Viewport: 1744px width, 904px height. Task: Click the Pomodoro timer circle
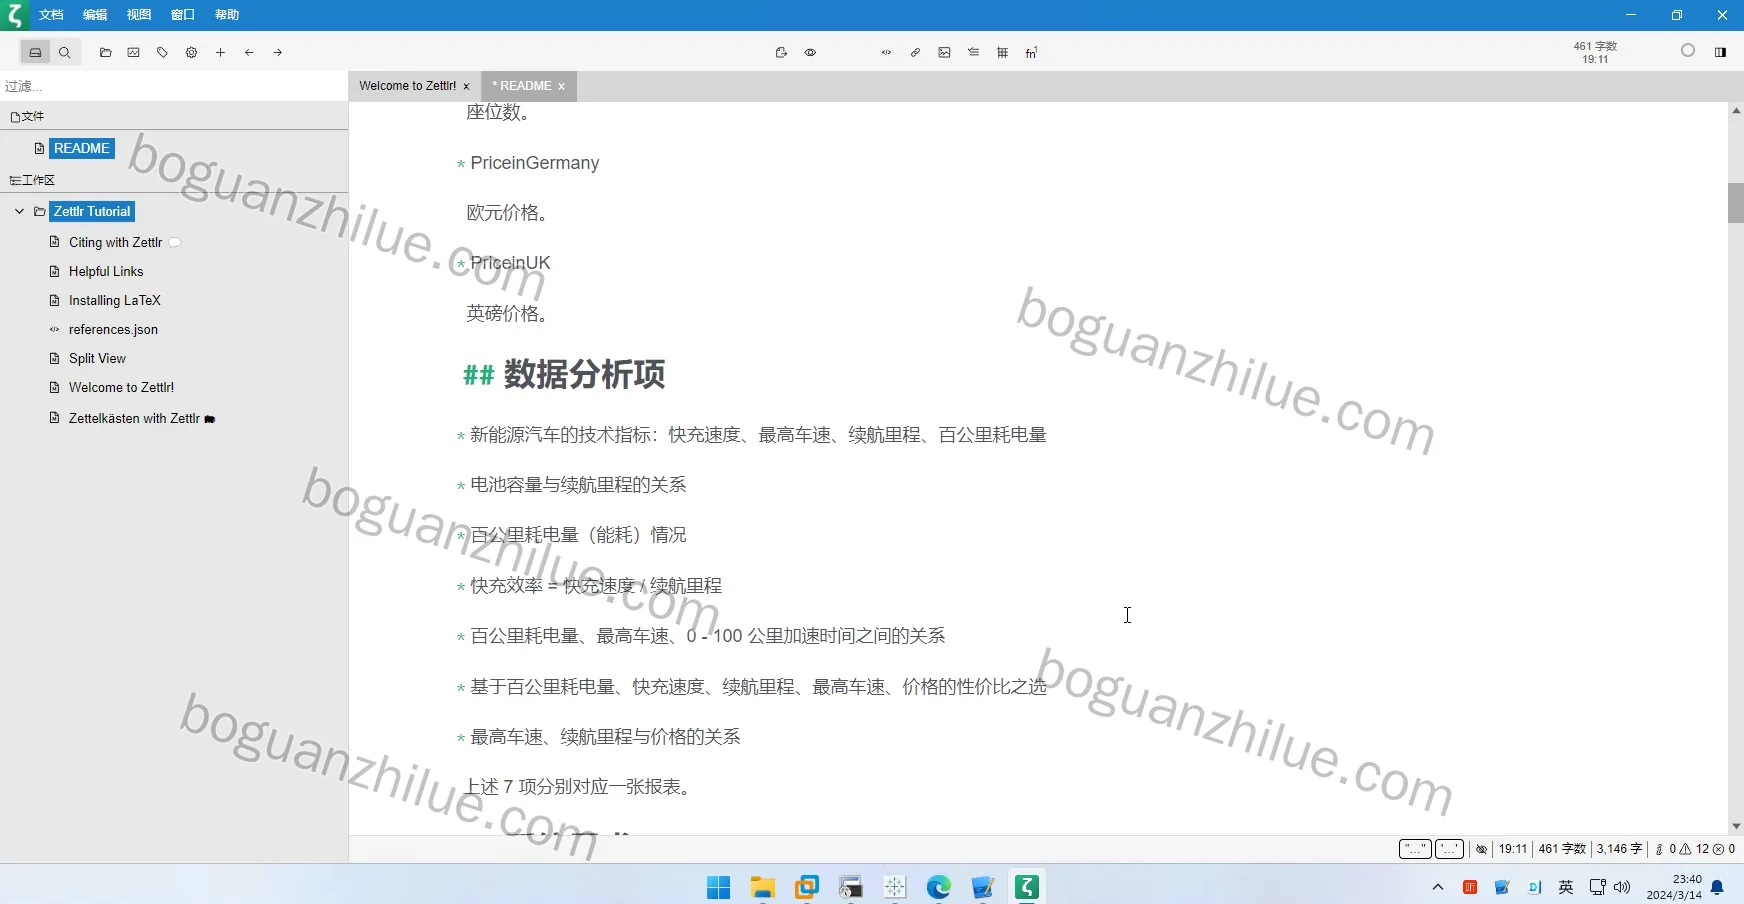1688,51
